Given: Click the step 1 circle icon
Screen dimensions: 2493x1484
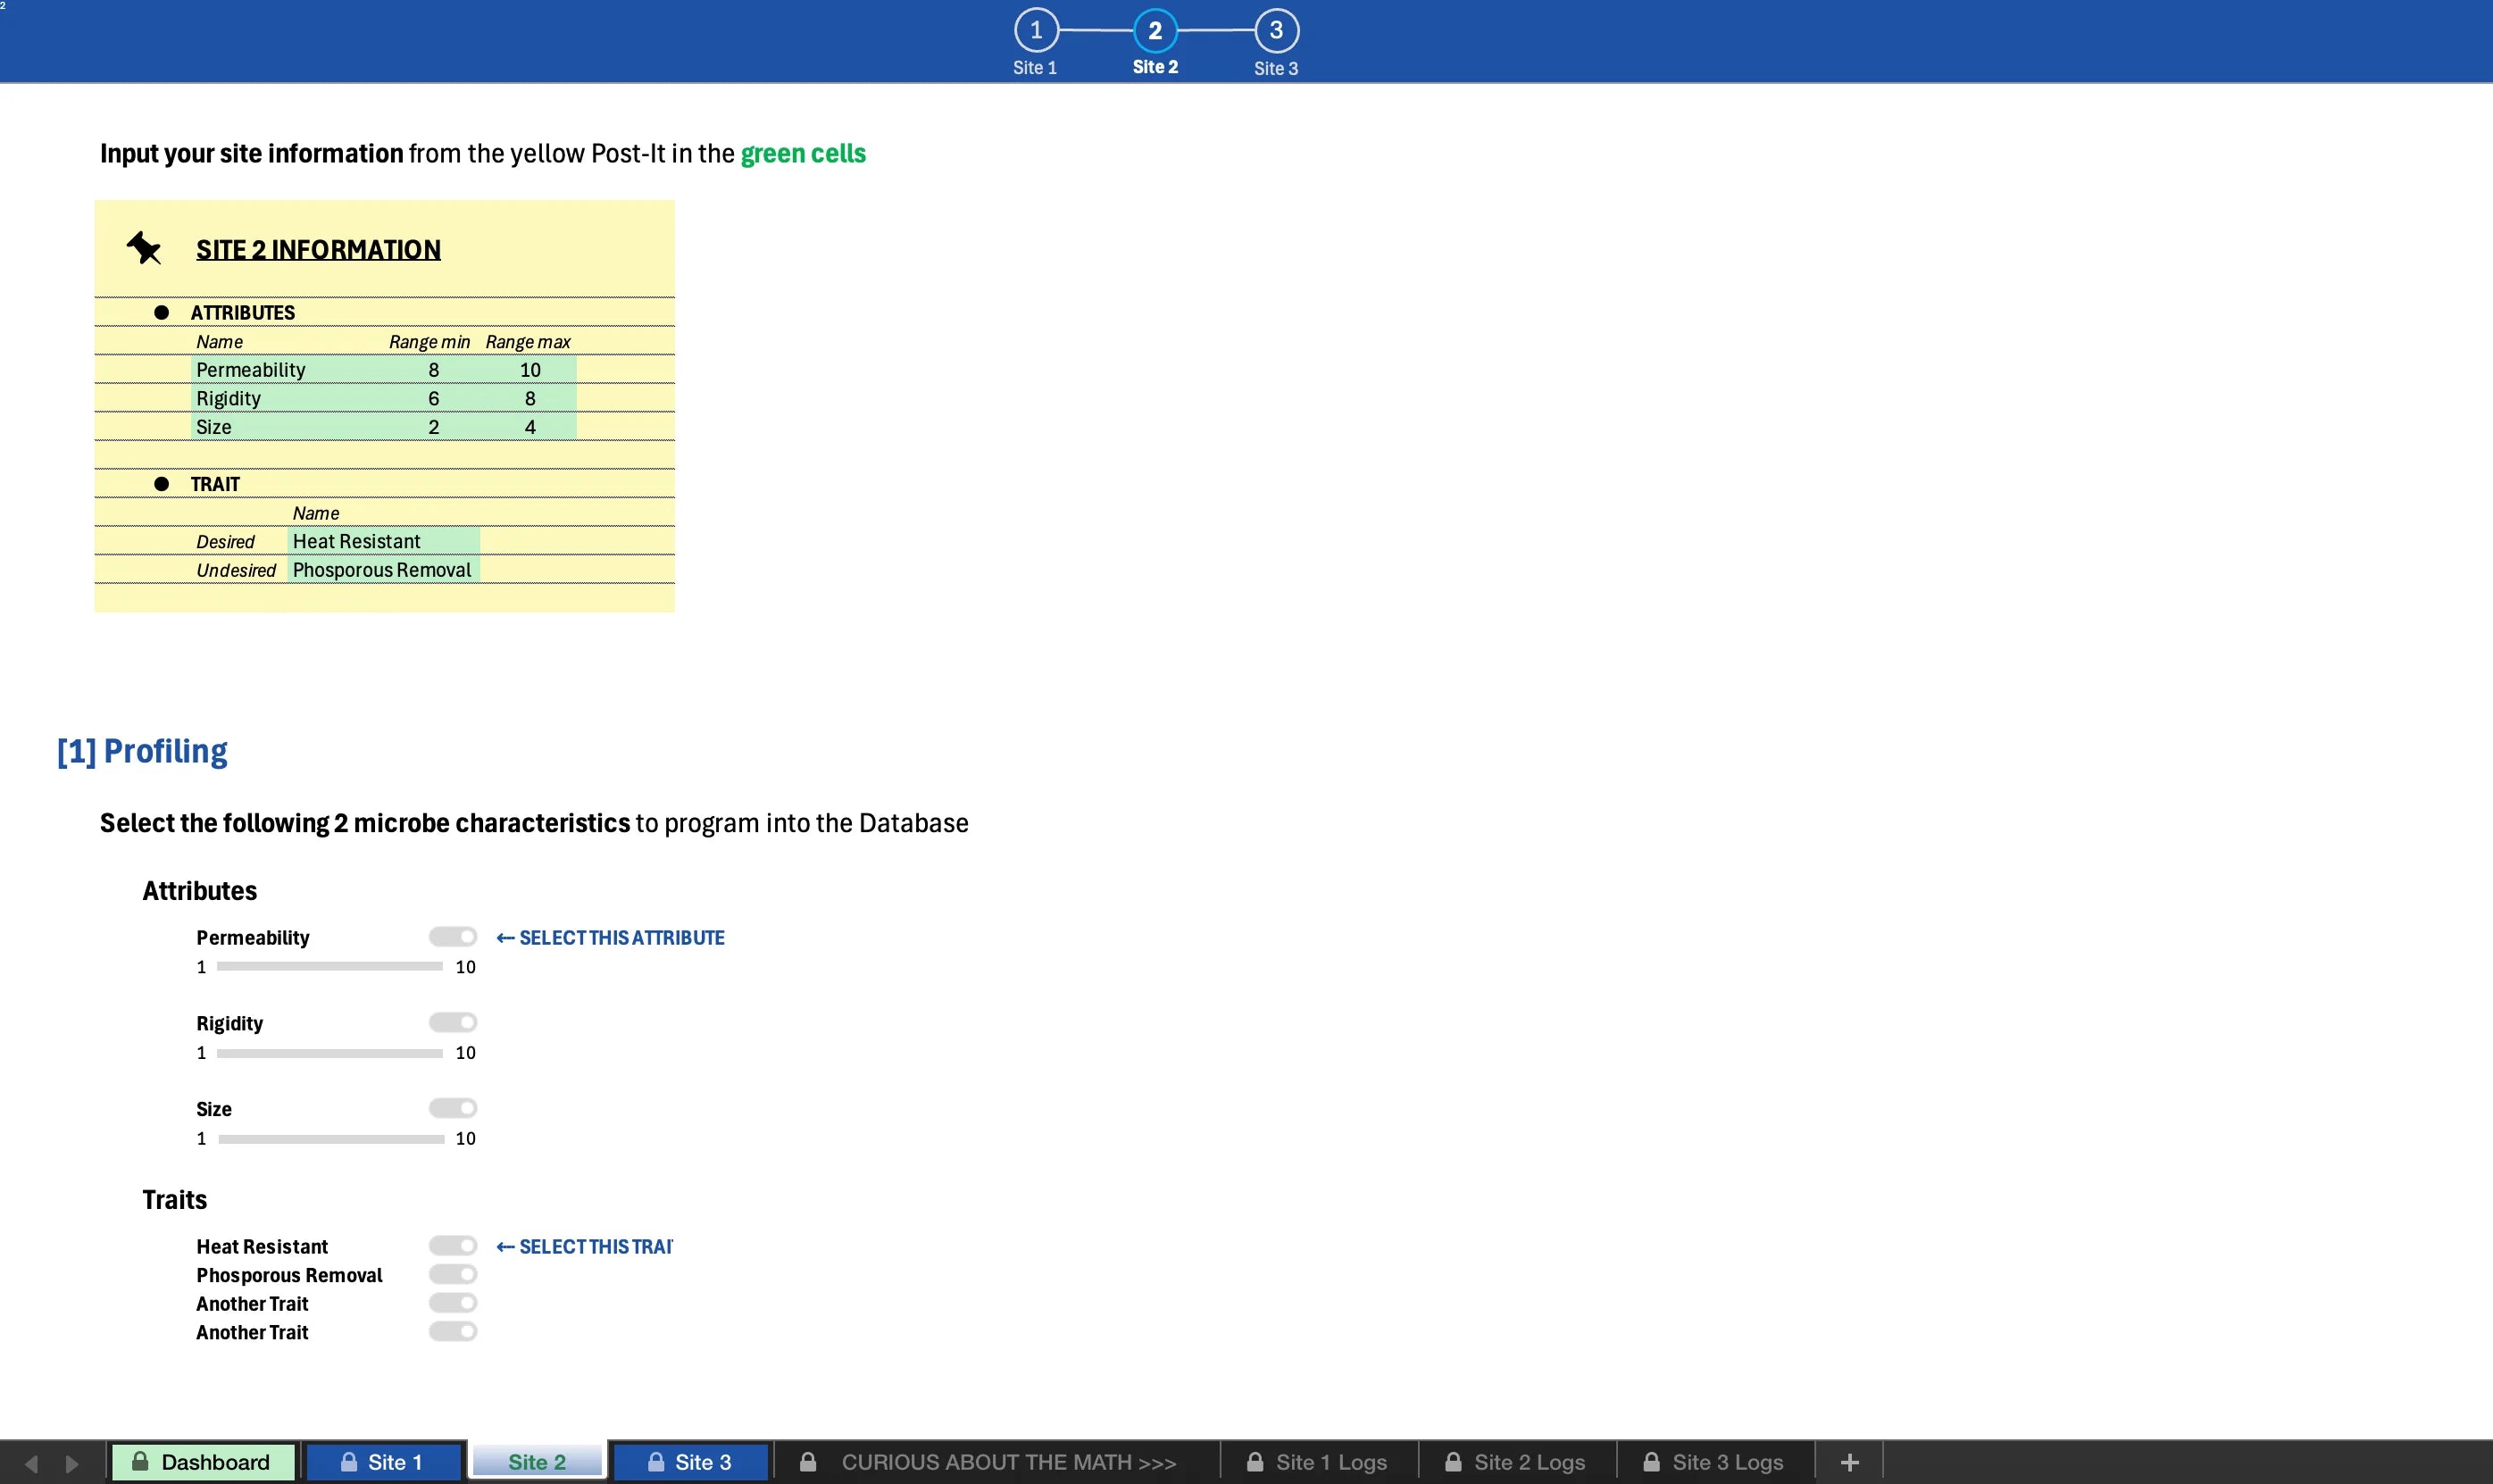Looking at the screenshot, I should coord(1036,31).
